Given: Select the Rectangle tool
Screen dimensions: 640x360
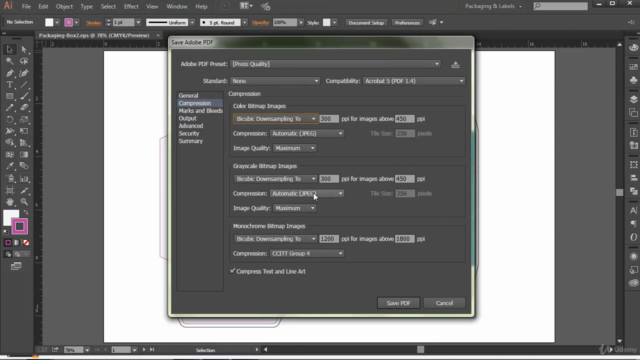Looking at the screenshot, I should click(9, 96).
